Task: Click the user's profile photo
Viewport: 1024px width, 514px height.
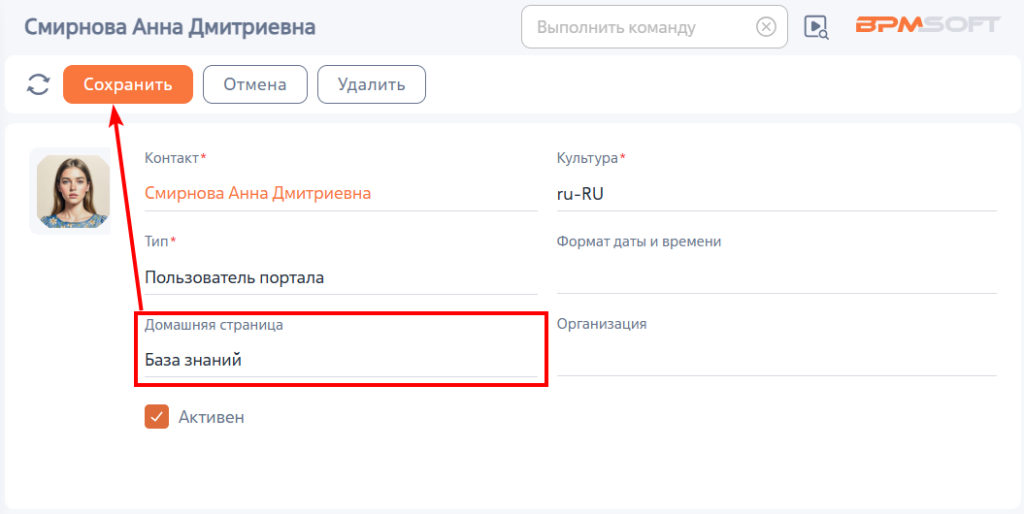Action: 72,191
